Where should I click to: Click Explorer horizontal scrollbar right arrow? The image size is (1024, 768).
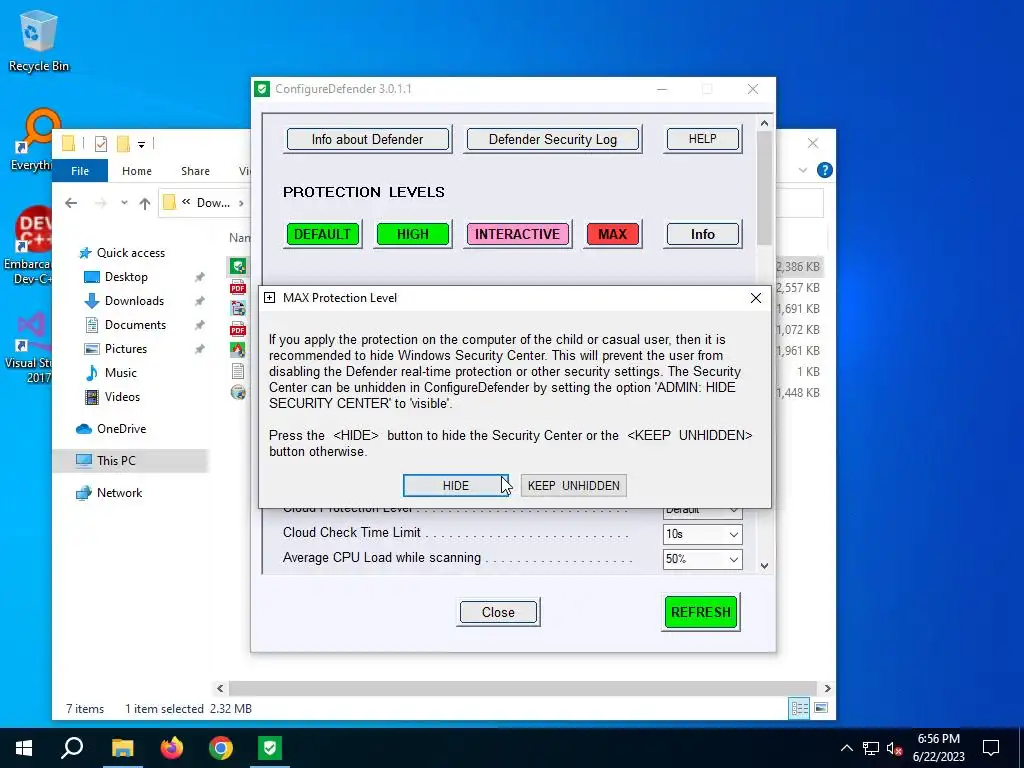(827, 688)
